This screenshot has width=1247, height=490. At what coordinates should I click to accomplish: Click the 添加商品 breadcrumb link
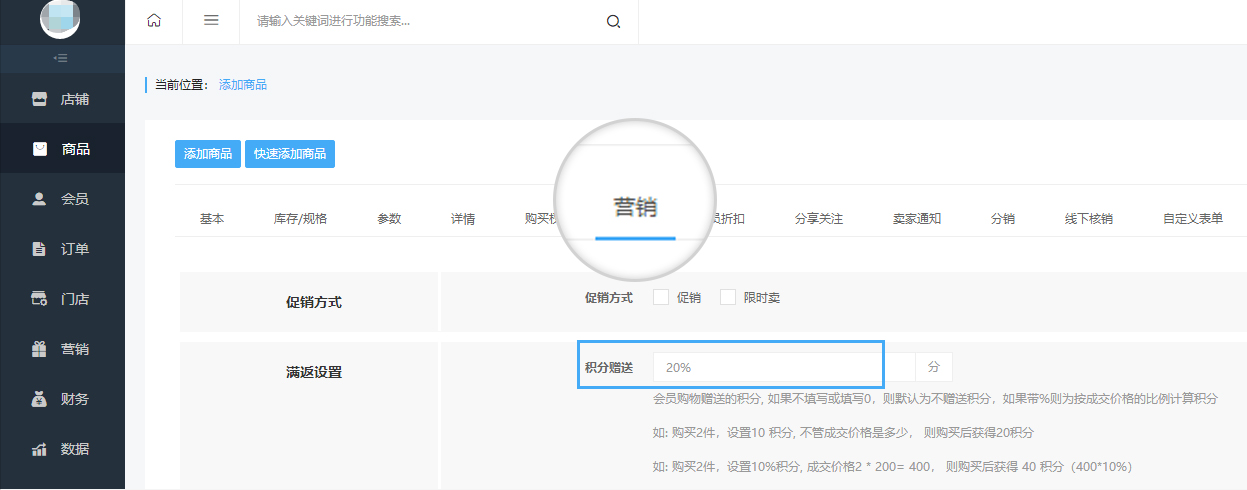click(x=243, y=85)
